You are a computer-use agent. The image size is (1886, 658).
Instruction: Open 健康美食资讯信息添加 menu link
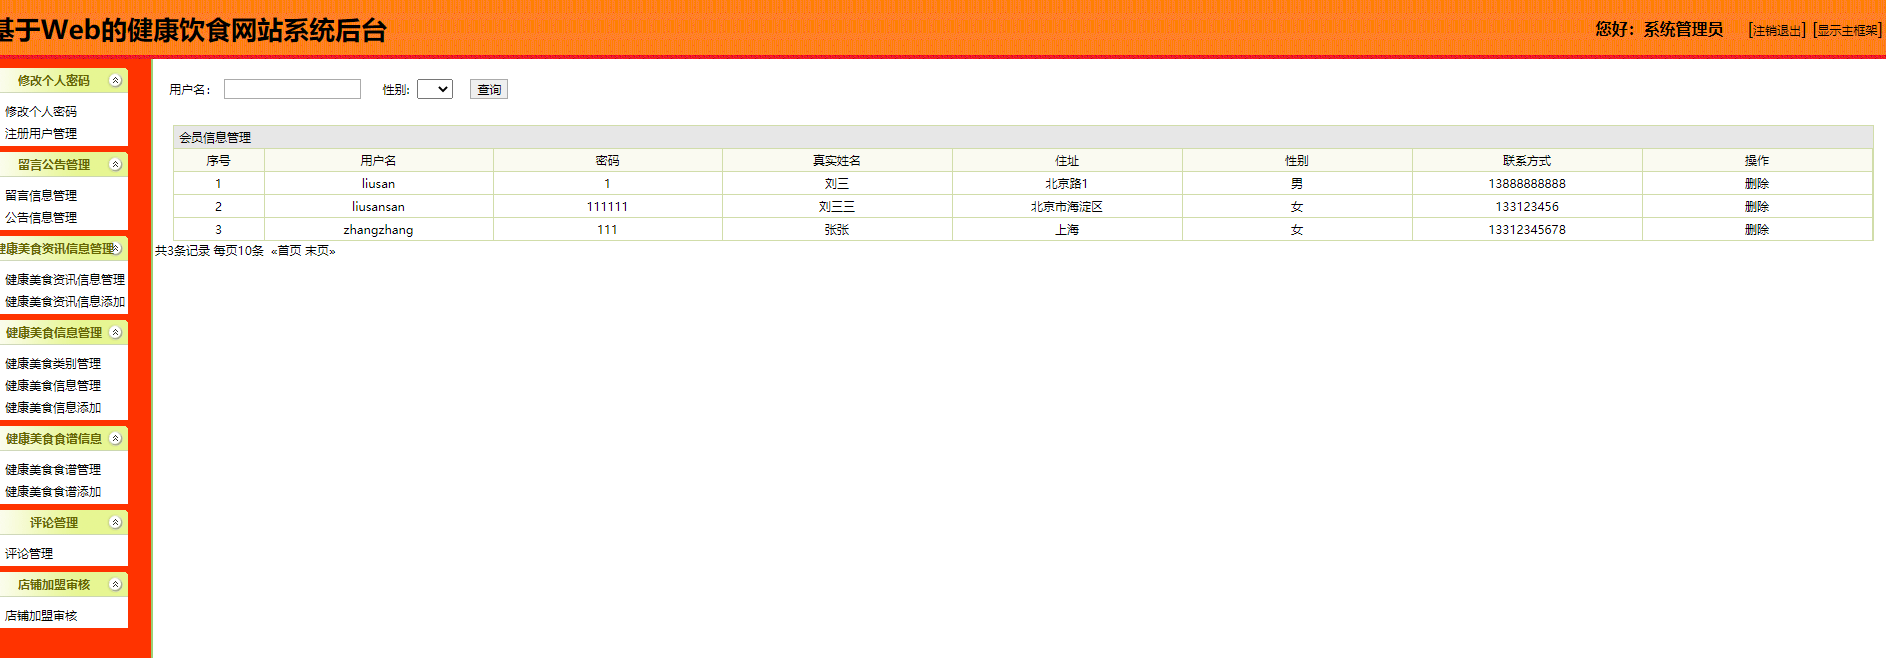click(x=65, y=301)
